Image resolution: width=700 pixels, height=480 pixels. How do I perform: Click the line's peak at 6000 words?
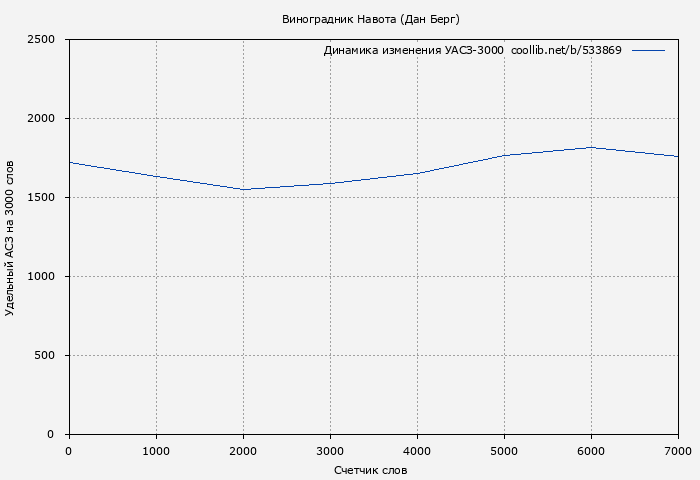[x=591, y=148]
